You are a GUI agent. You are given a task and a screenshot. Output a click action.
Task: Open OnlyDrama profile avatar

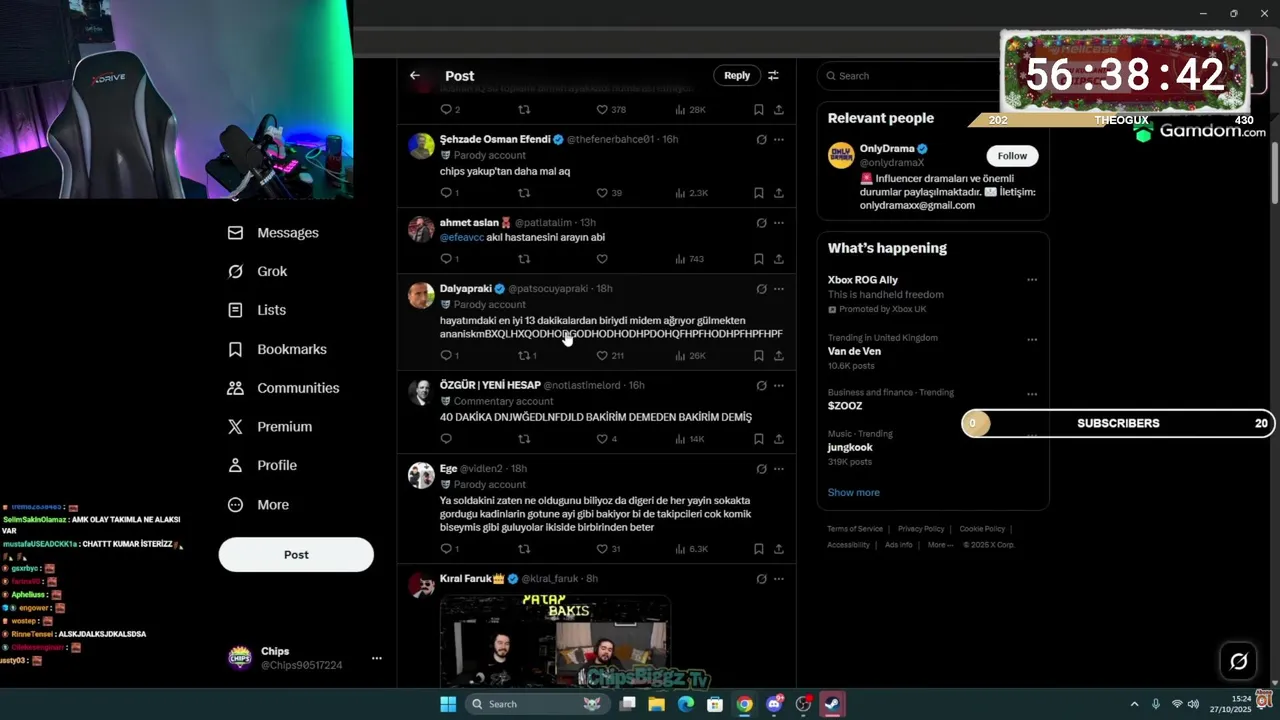click(x=841, y=155)
